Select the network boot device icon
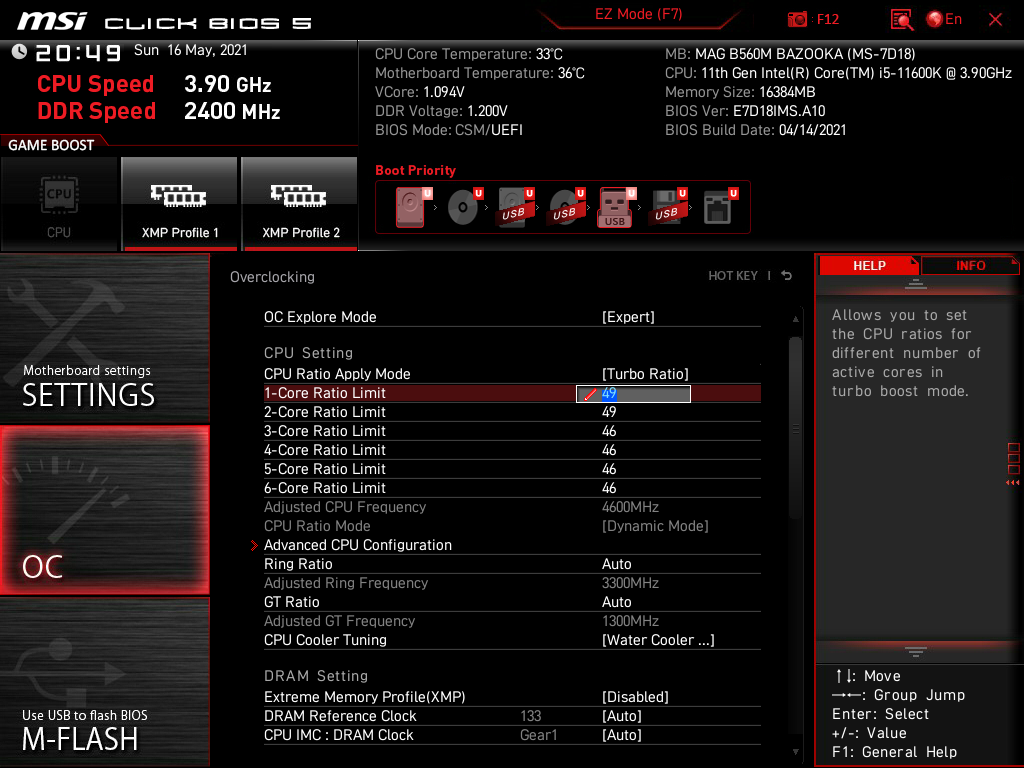 coord(720,207)
